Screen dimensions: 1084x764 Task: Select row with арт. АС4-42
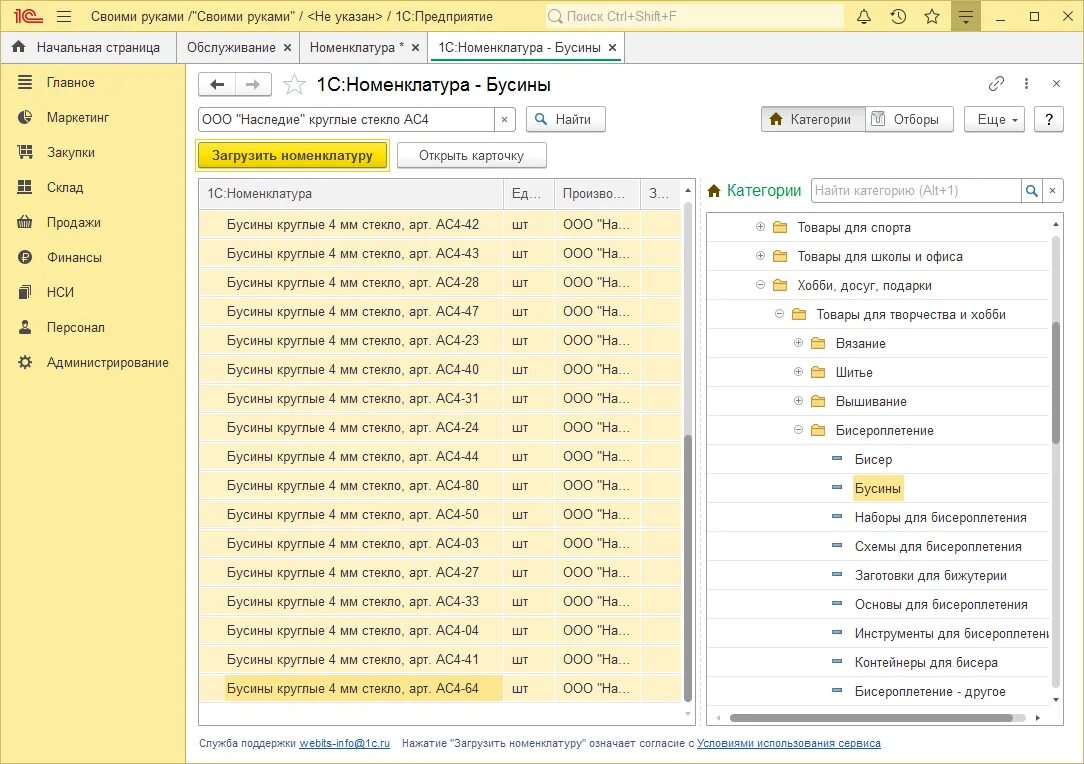click(440, 225)
